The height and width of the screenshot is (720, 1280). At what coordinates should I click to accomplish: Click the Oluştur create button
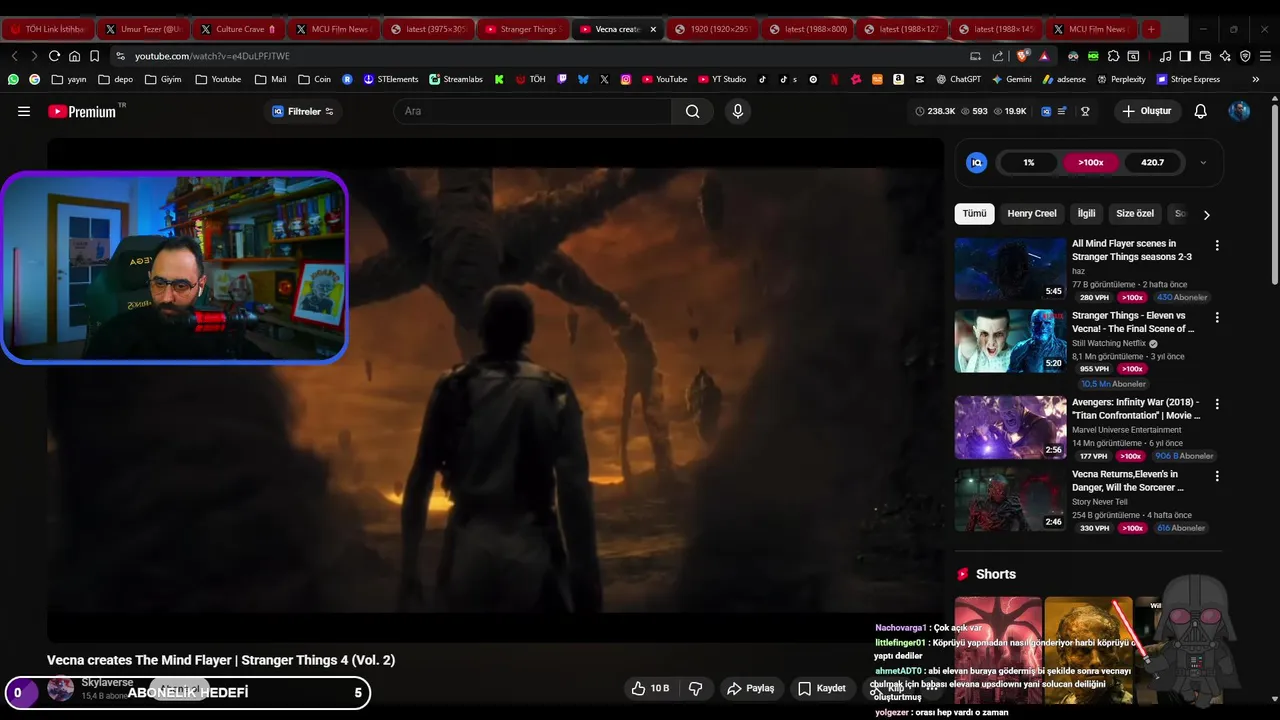1146,111
